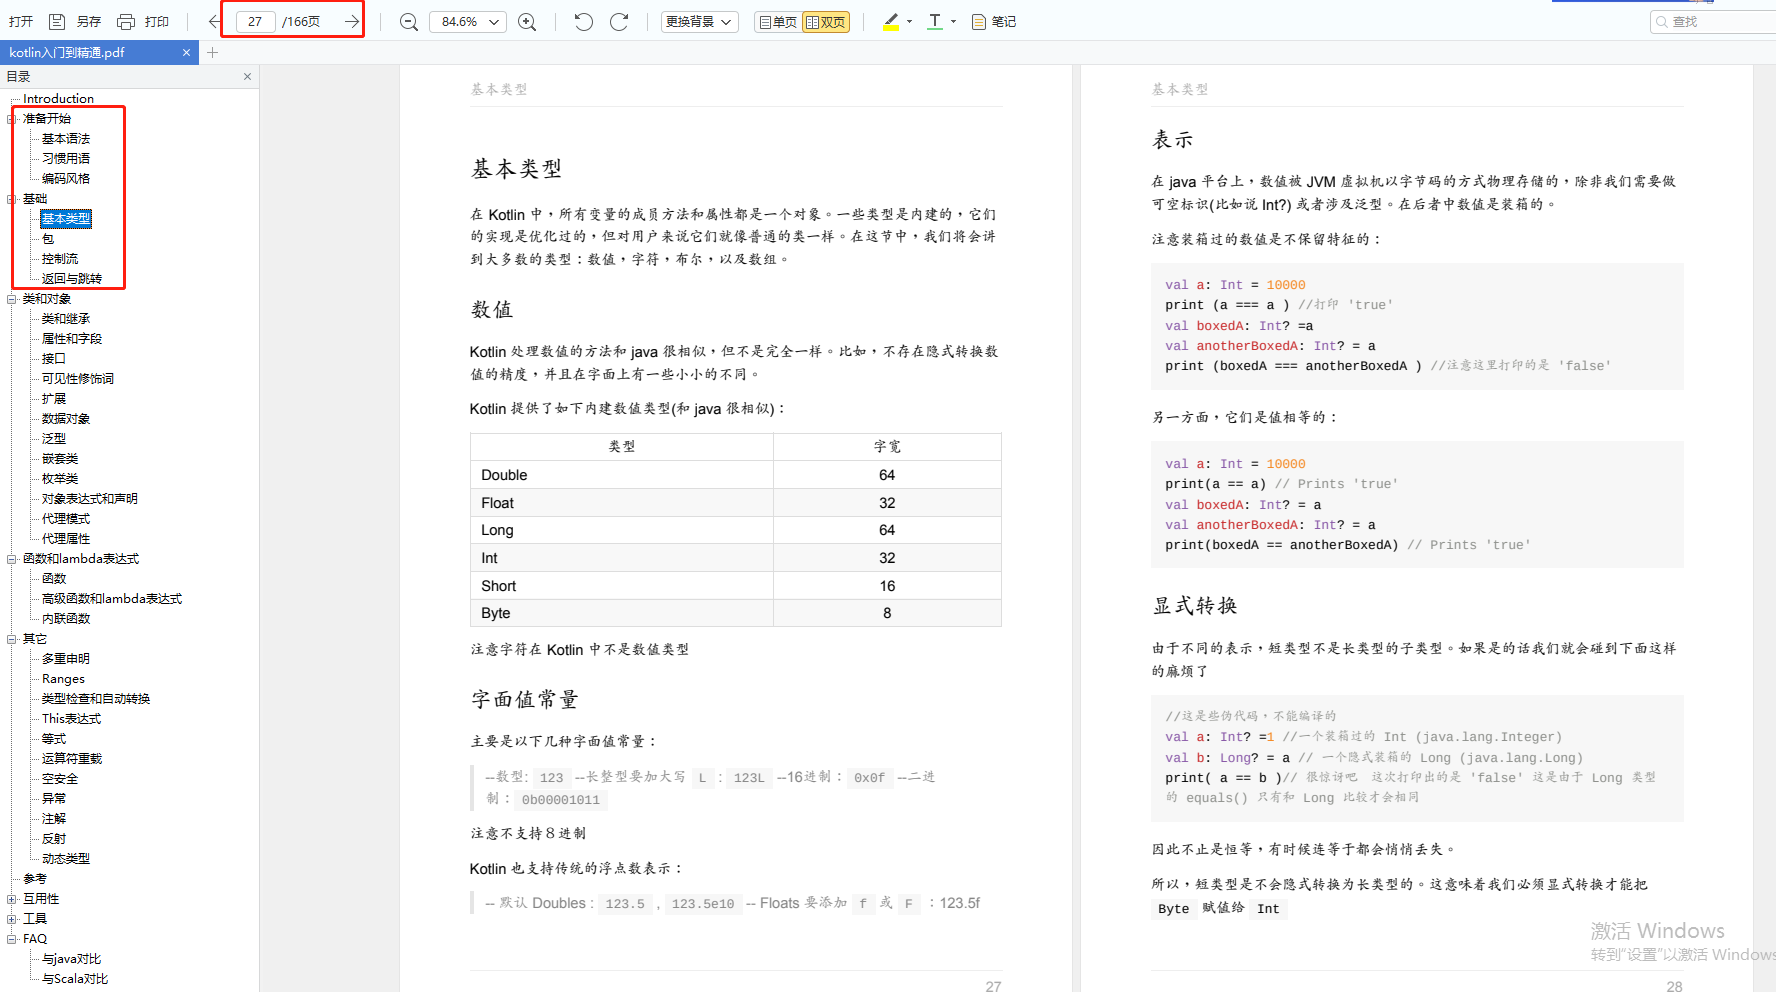Screen dimensions: 1776x992
Task: Open 与Scala对比 outline entry
Action: [75, 978]
